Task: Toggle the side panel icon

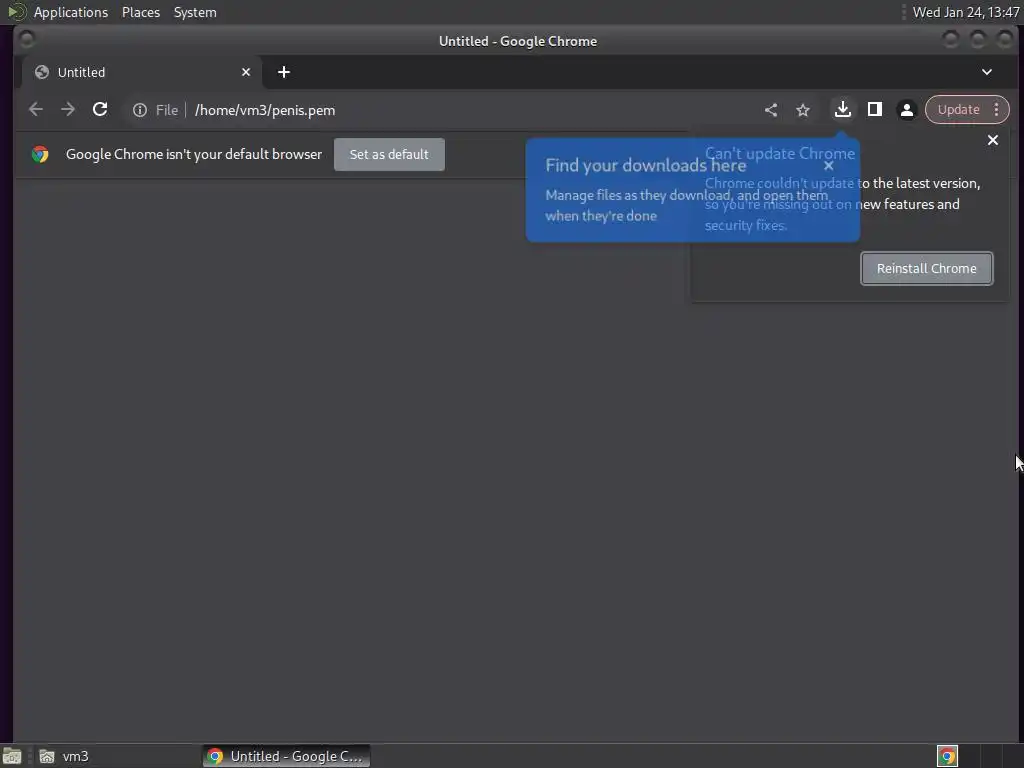Action: pos(875,109)
